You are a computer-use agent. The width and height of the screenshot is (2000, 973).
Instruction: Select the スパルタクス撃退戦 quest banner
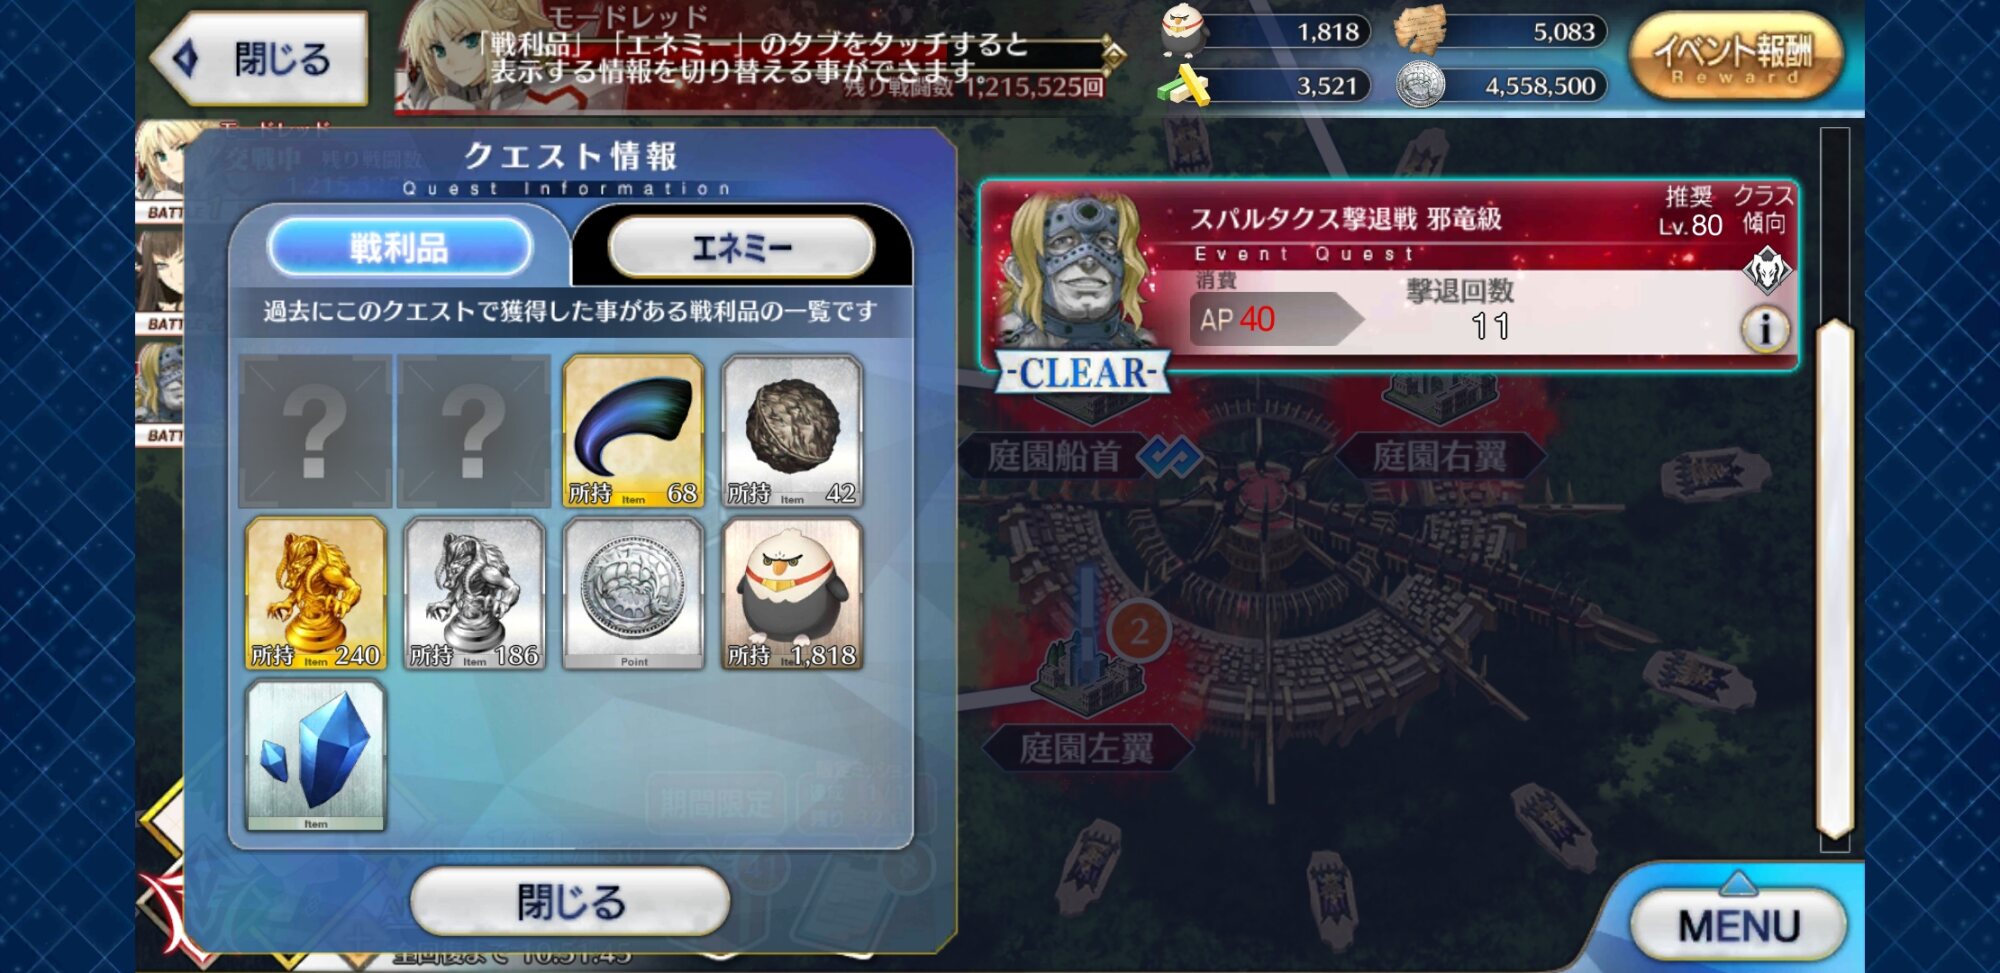click(x=1390, y=277)
